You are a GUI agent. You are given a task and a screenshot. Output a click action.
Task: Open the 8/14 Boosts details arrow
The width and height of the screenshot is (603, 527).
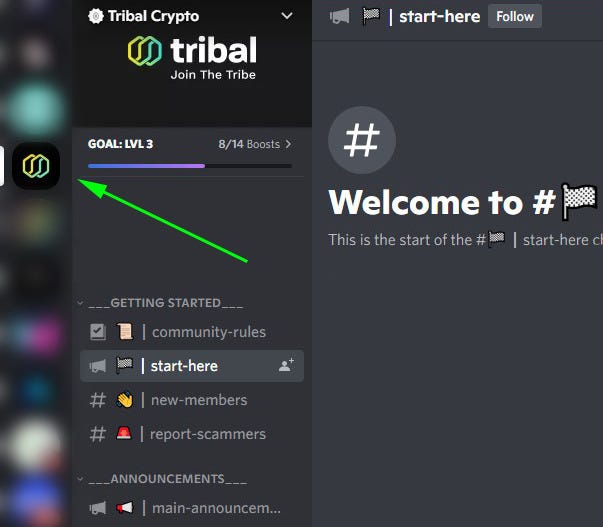coord(288,144)
